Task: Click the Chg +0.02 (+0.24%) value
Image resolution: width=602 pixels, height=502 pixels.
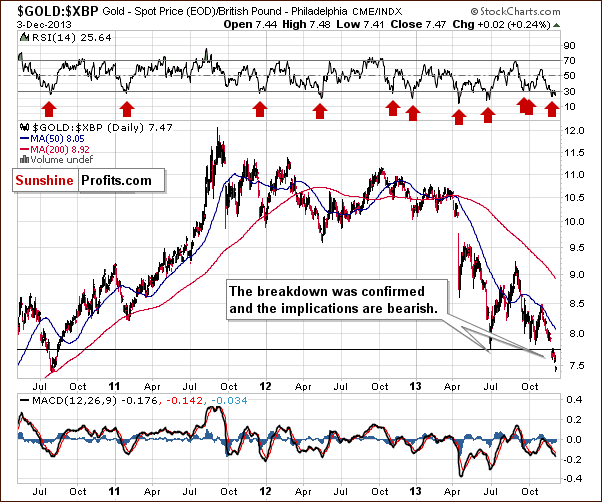Action: click(x=501, y=25)
